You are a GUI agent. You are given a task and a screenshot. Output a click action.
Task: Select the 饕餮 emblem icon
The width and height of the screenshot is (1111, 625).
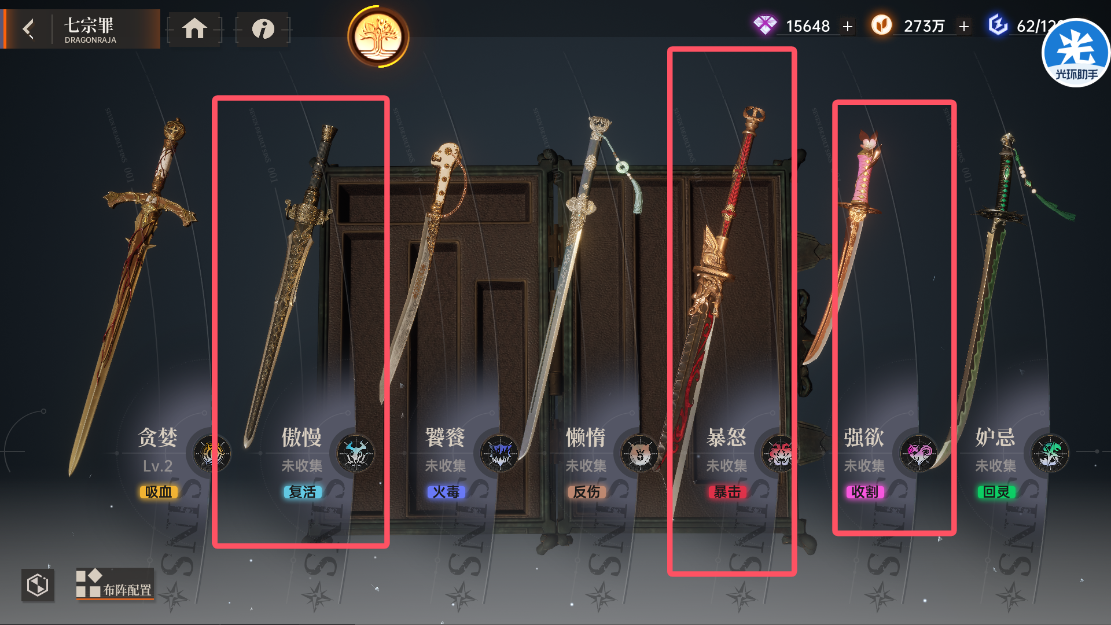[x=500, y=453]
